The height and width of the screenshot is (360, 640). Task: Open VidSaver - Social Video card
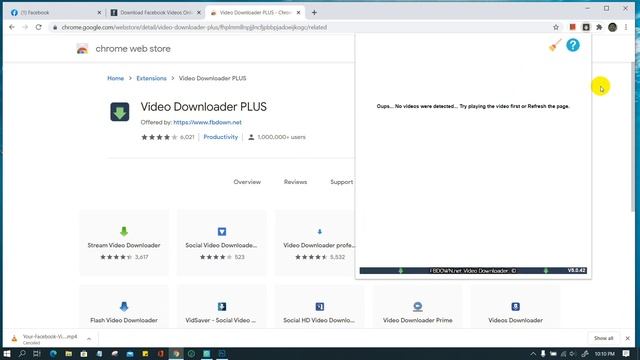coord(222,307)
